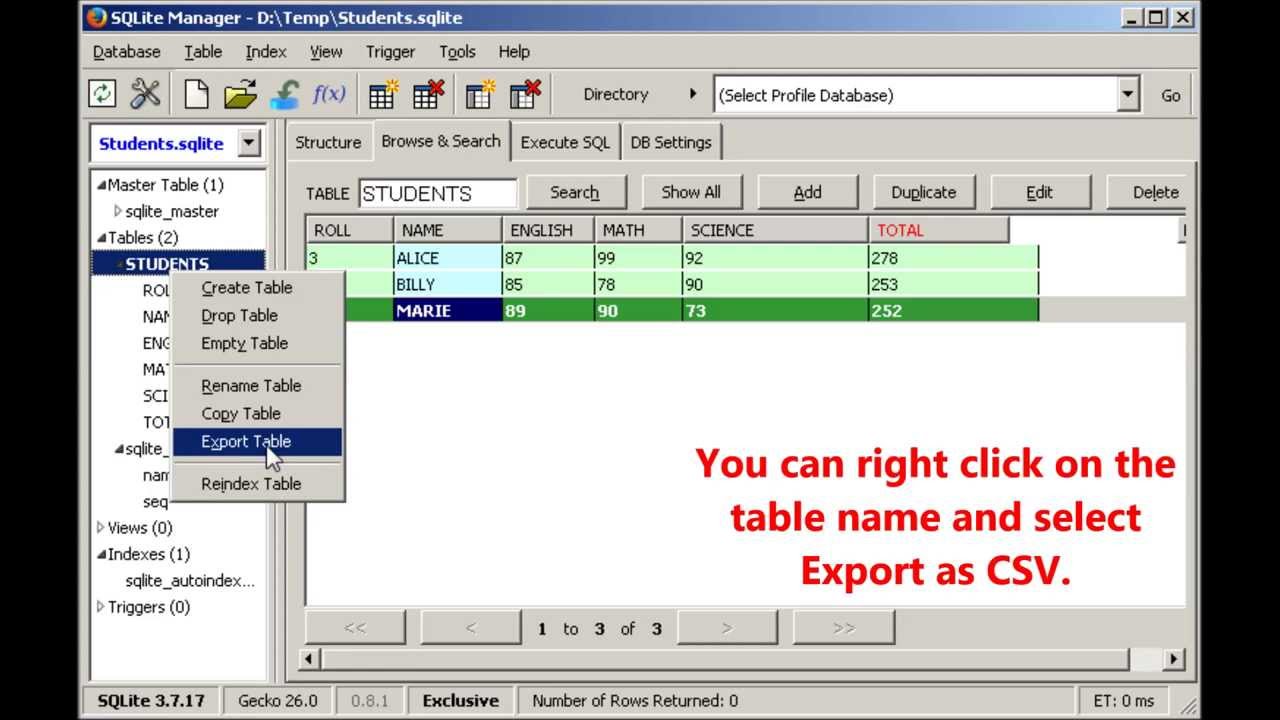The width and height of the screenshot is (1280, 720).
Task: Select the ALICE name cell
Action: pos(448,258)
